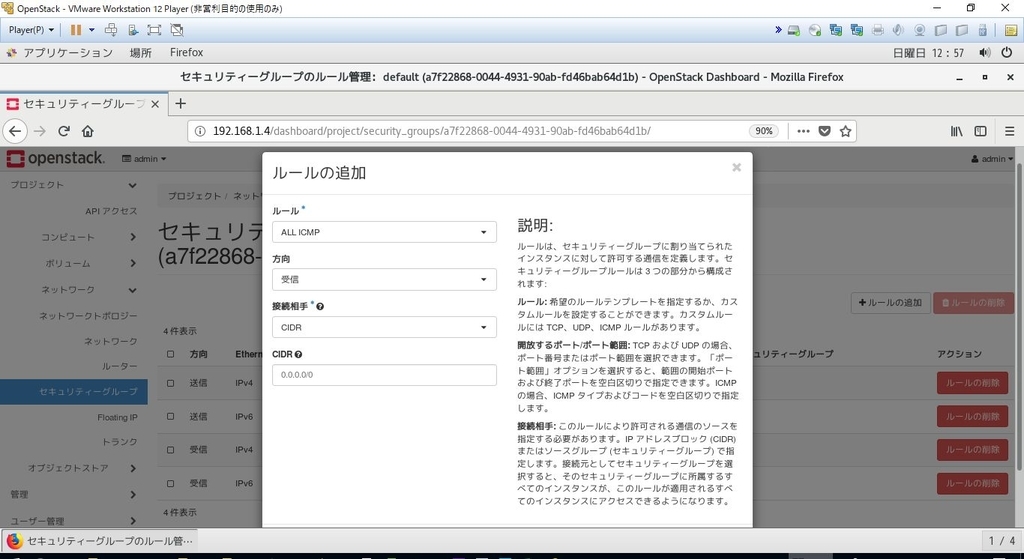Viewport: 1024px width, 559px height.
Task: Click the printer device icon
Action: click(x=878, y=30)
